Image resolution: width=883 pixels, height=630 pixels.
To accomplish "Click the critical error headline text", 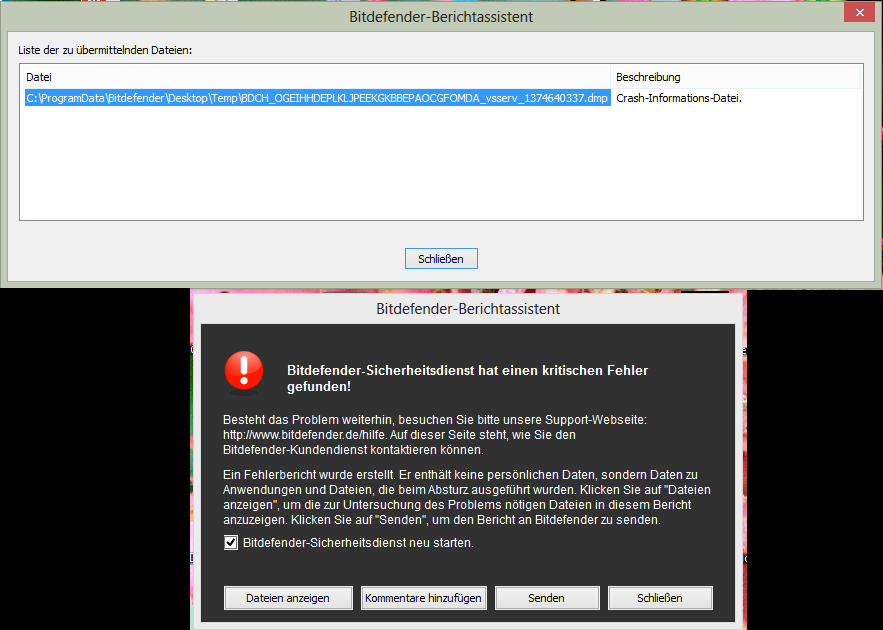I will point(467,378).
